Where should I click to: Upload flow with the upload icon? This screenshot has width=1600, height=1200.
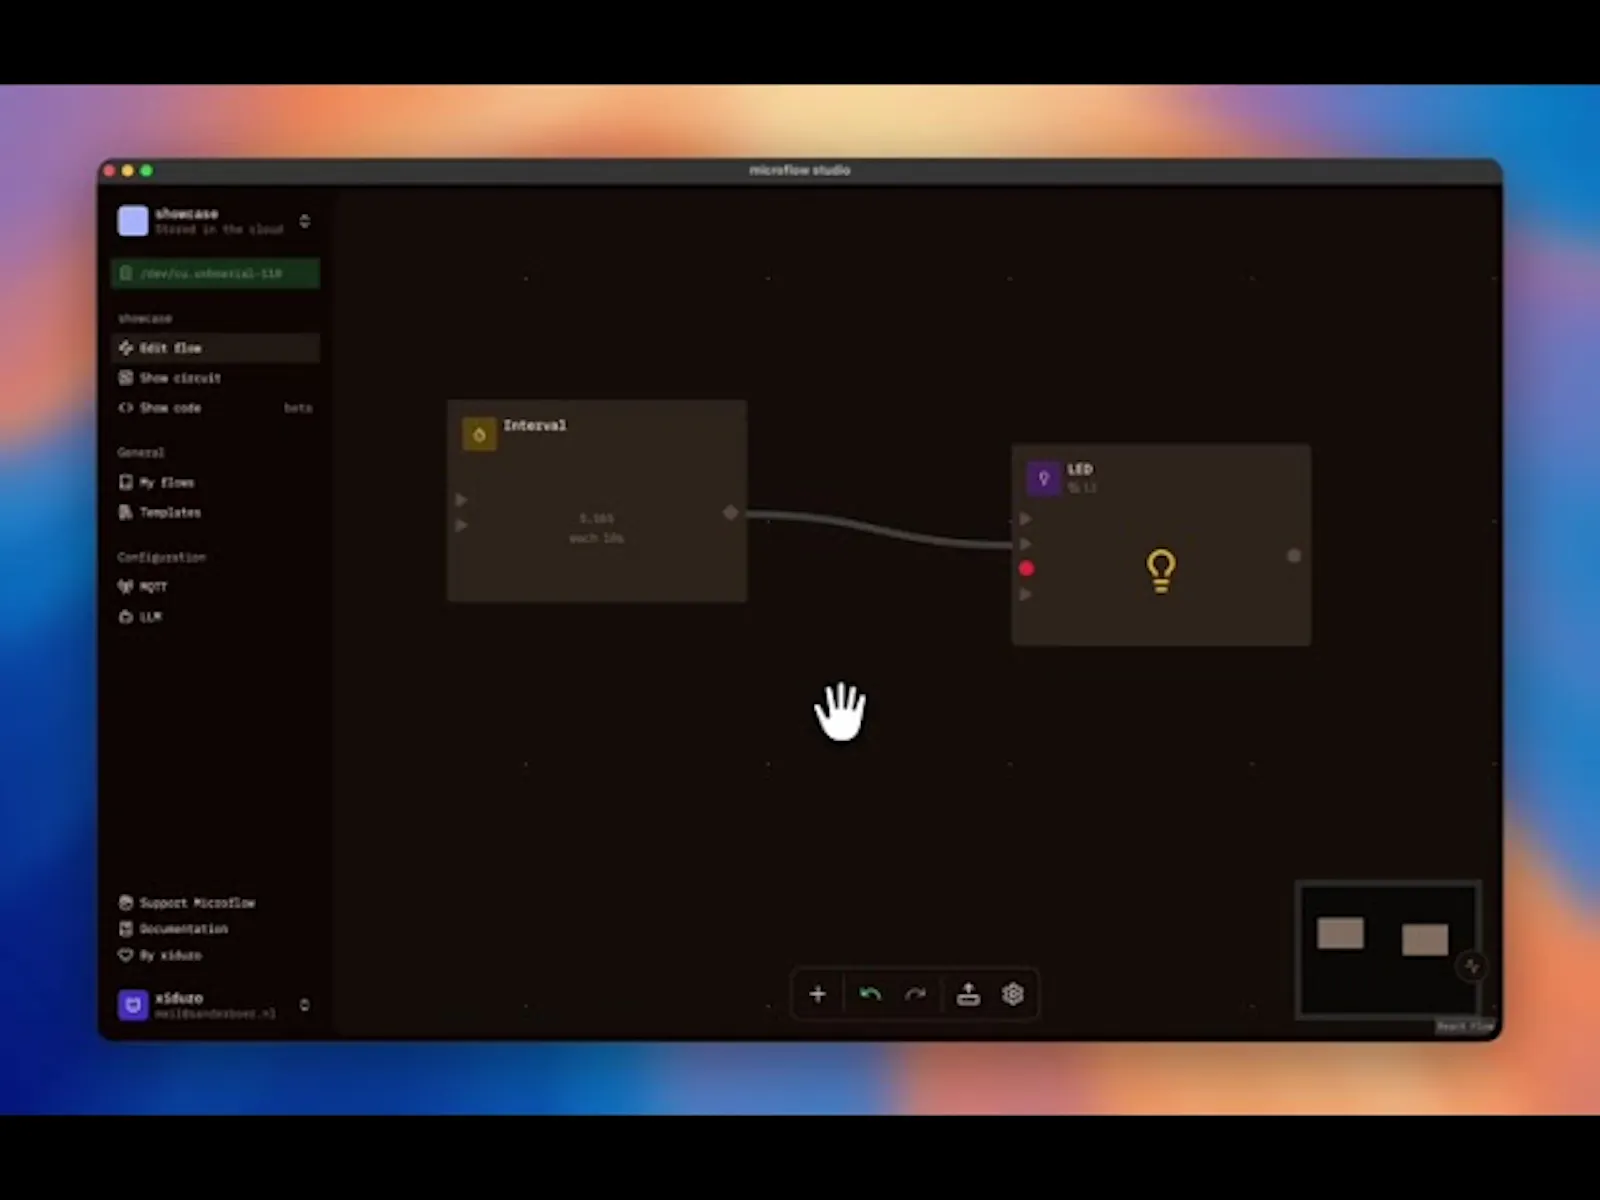969,994
